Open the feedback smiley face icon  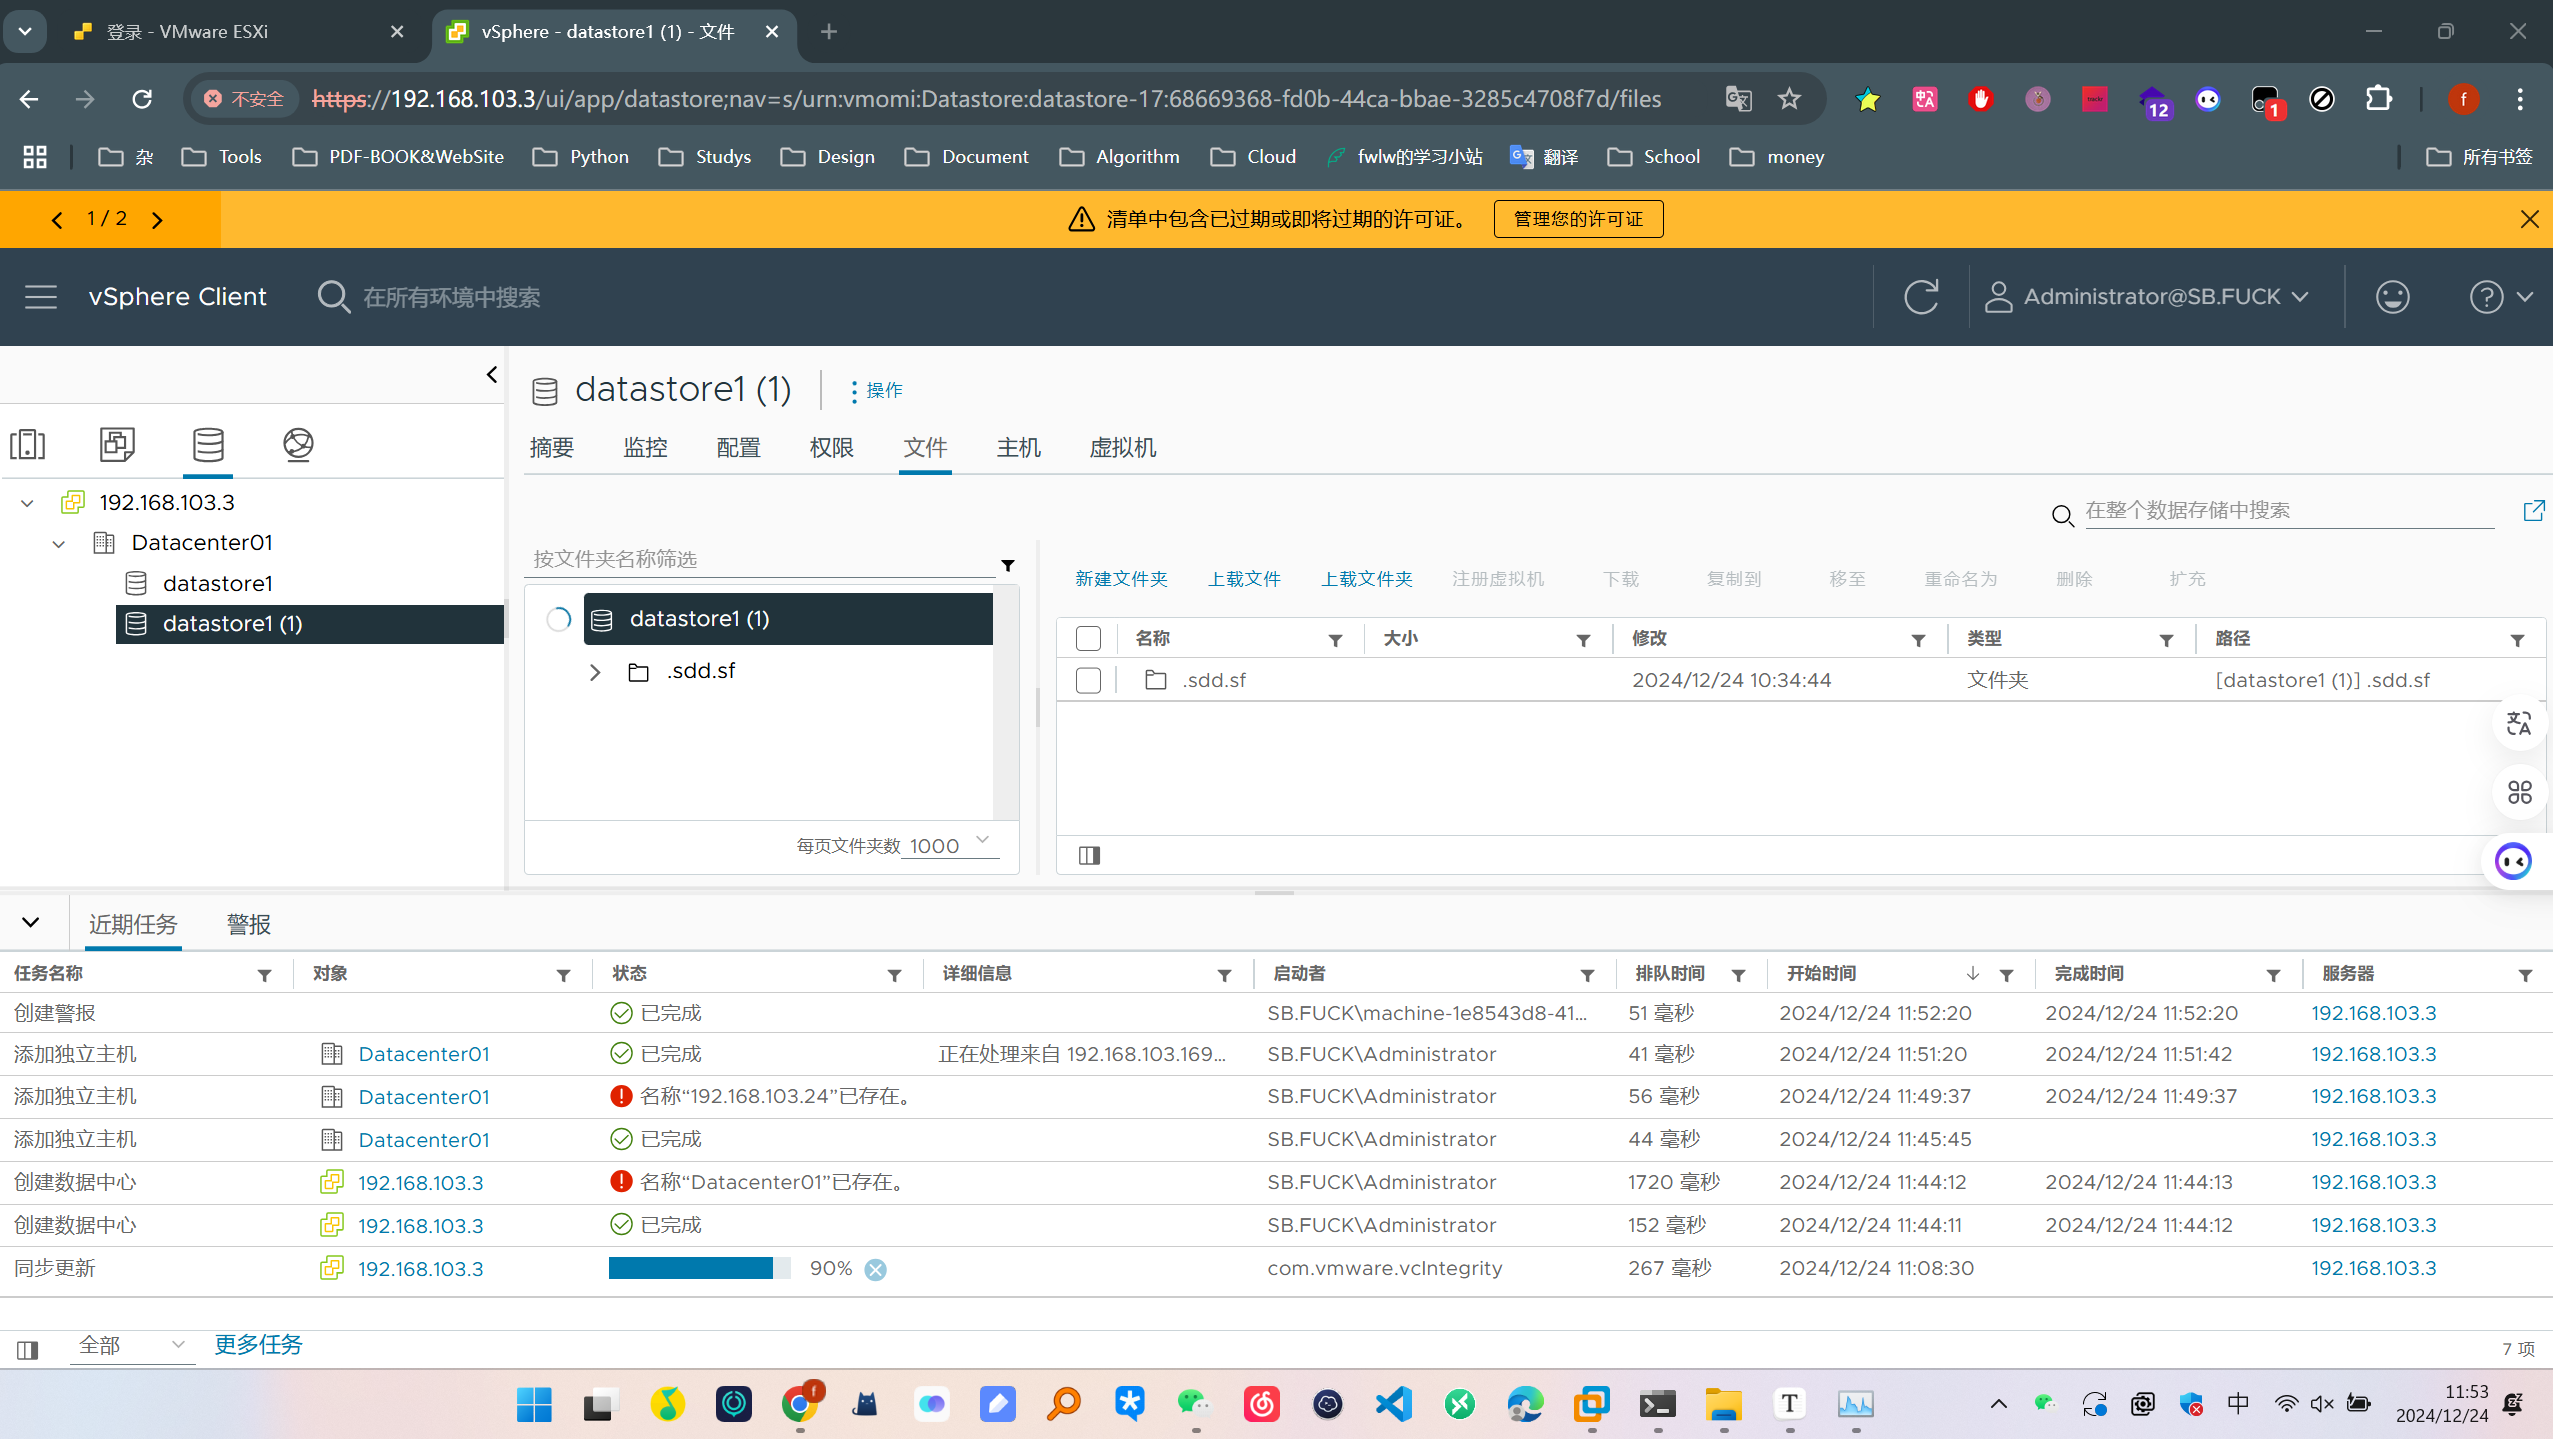coord(2392,297)
